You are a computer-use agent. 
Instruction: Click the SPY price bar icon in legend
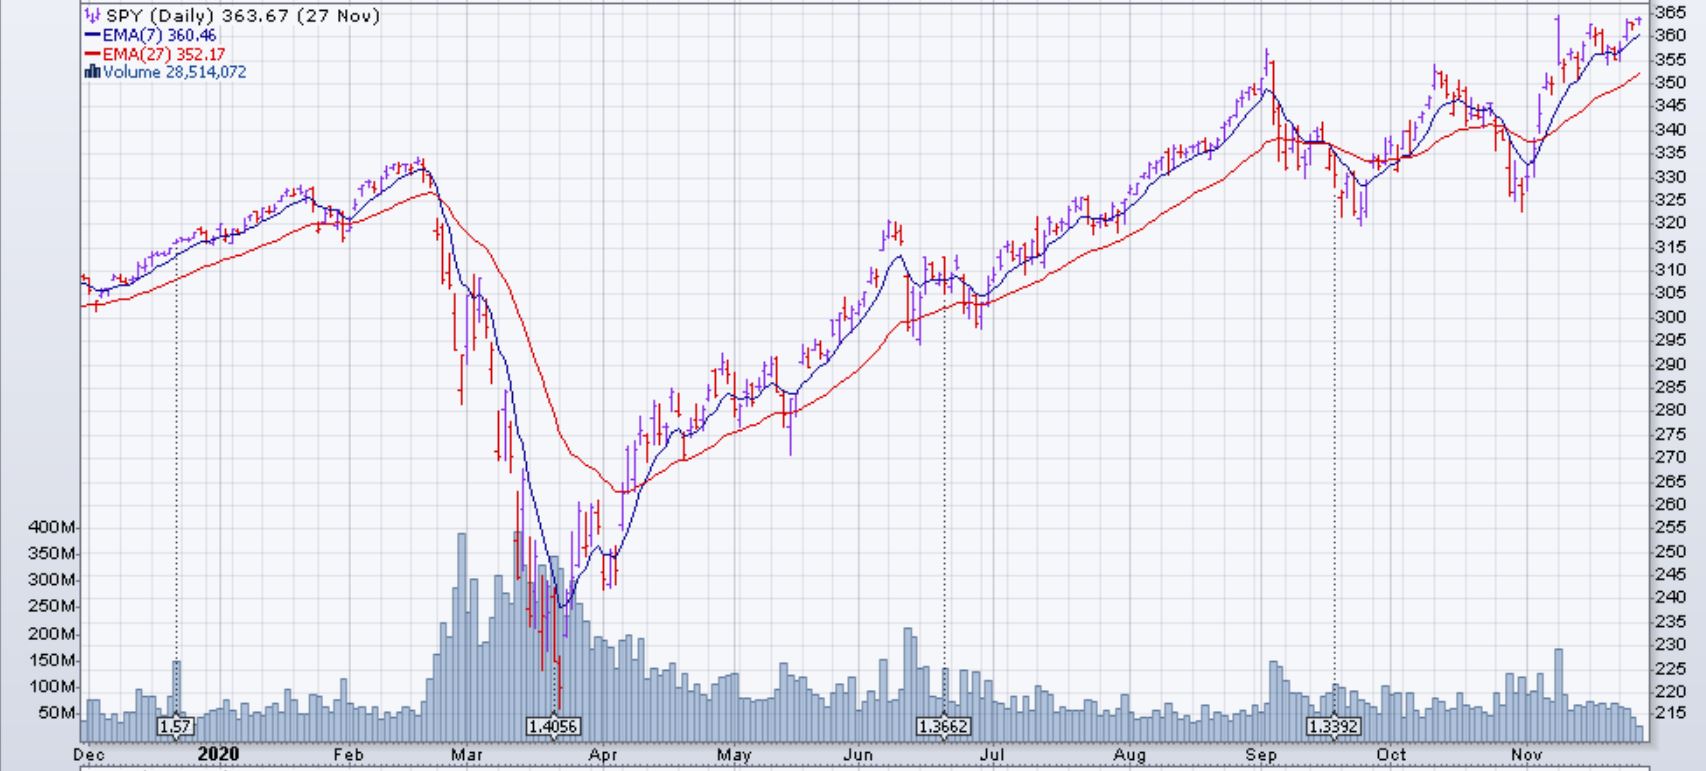92,16
